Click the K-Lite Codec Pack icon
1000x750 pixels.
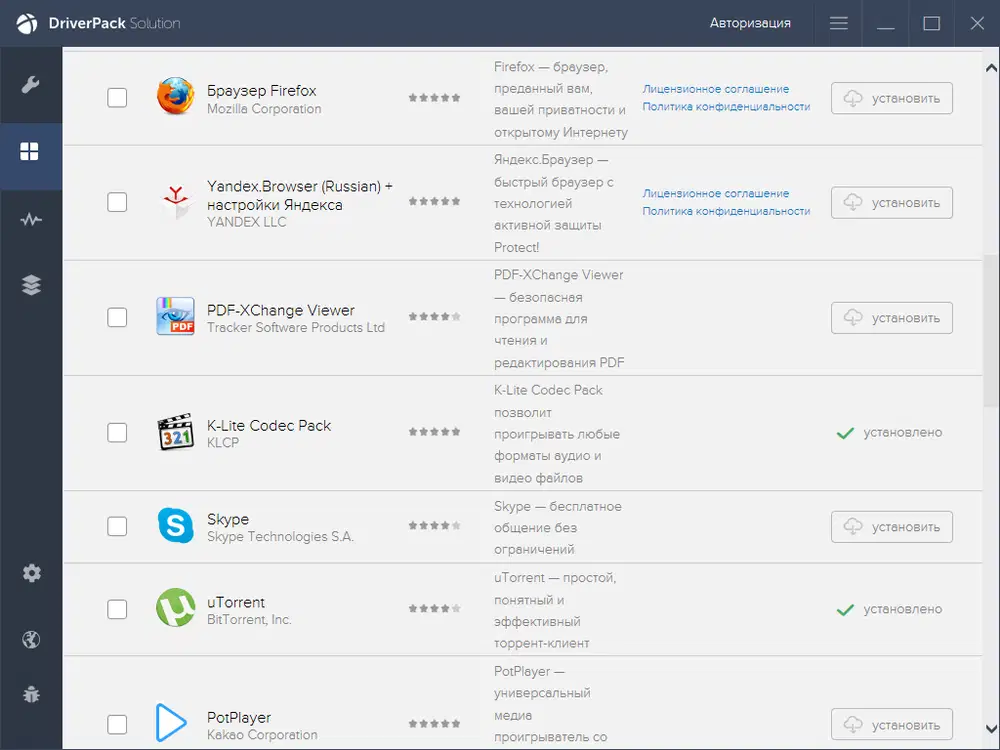pos(175,432)
